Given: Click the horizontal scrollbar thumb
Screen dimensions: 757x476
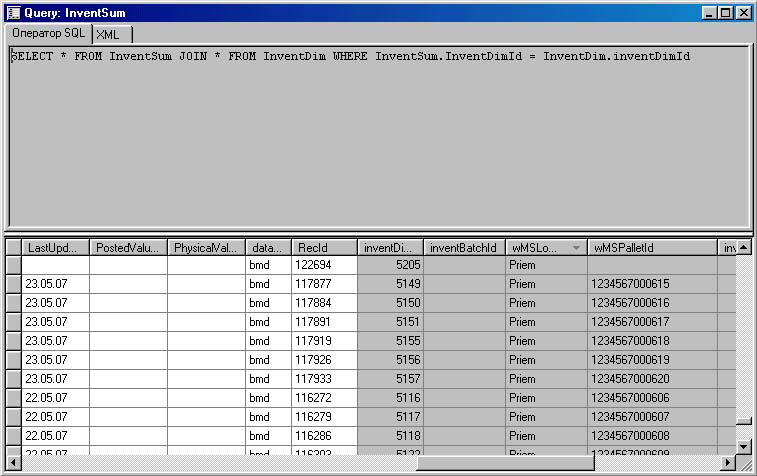Looking at the screenshot, I should (505, 462).
